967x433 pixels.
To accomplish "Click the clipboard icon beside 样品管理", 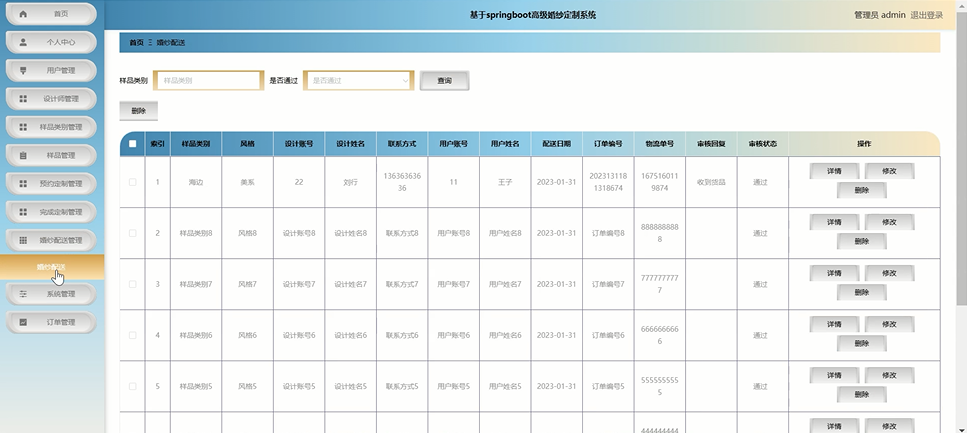I will coord(23,155).
